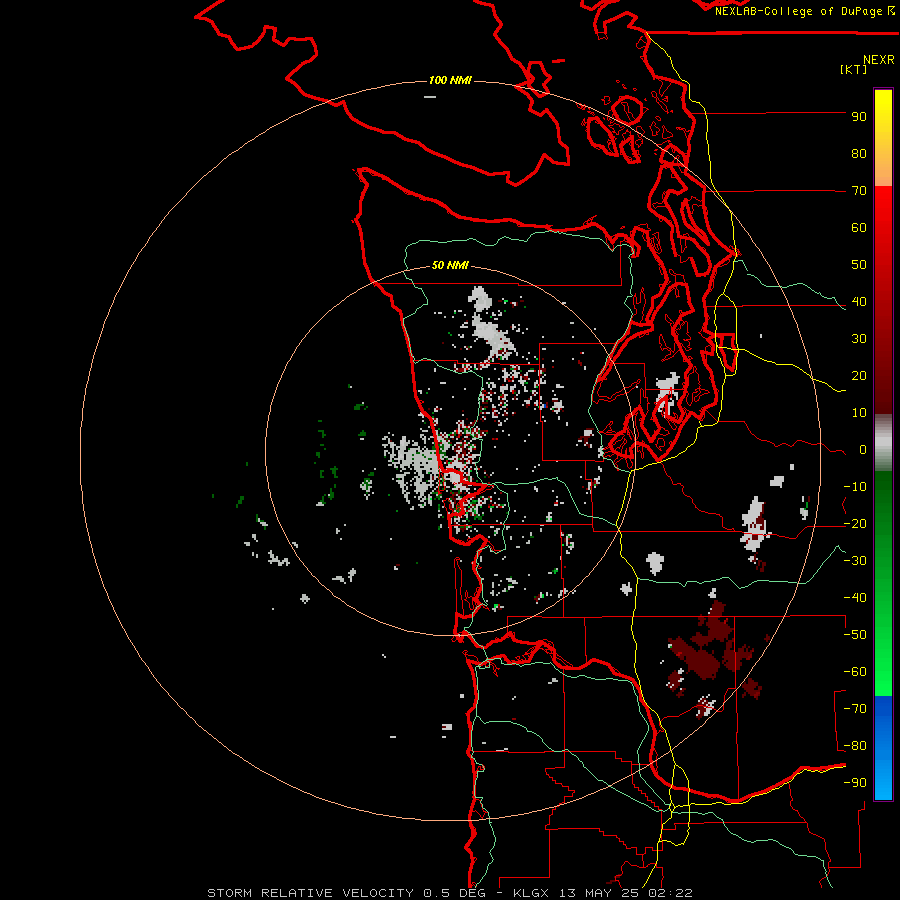
Task: Click the -90 value on velocity scale
Action: point(855,783)
